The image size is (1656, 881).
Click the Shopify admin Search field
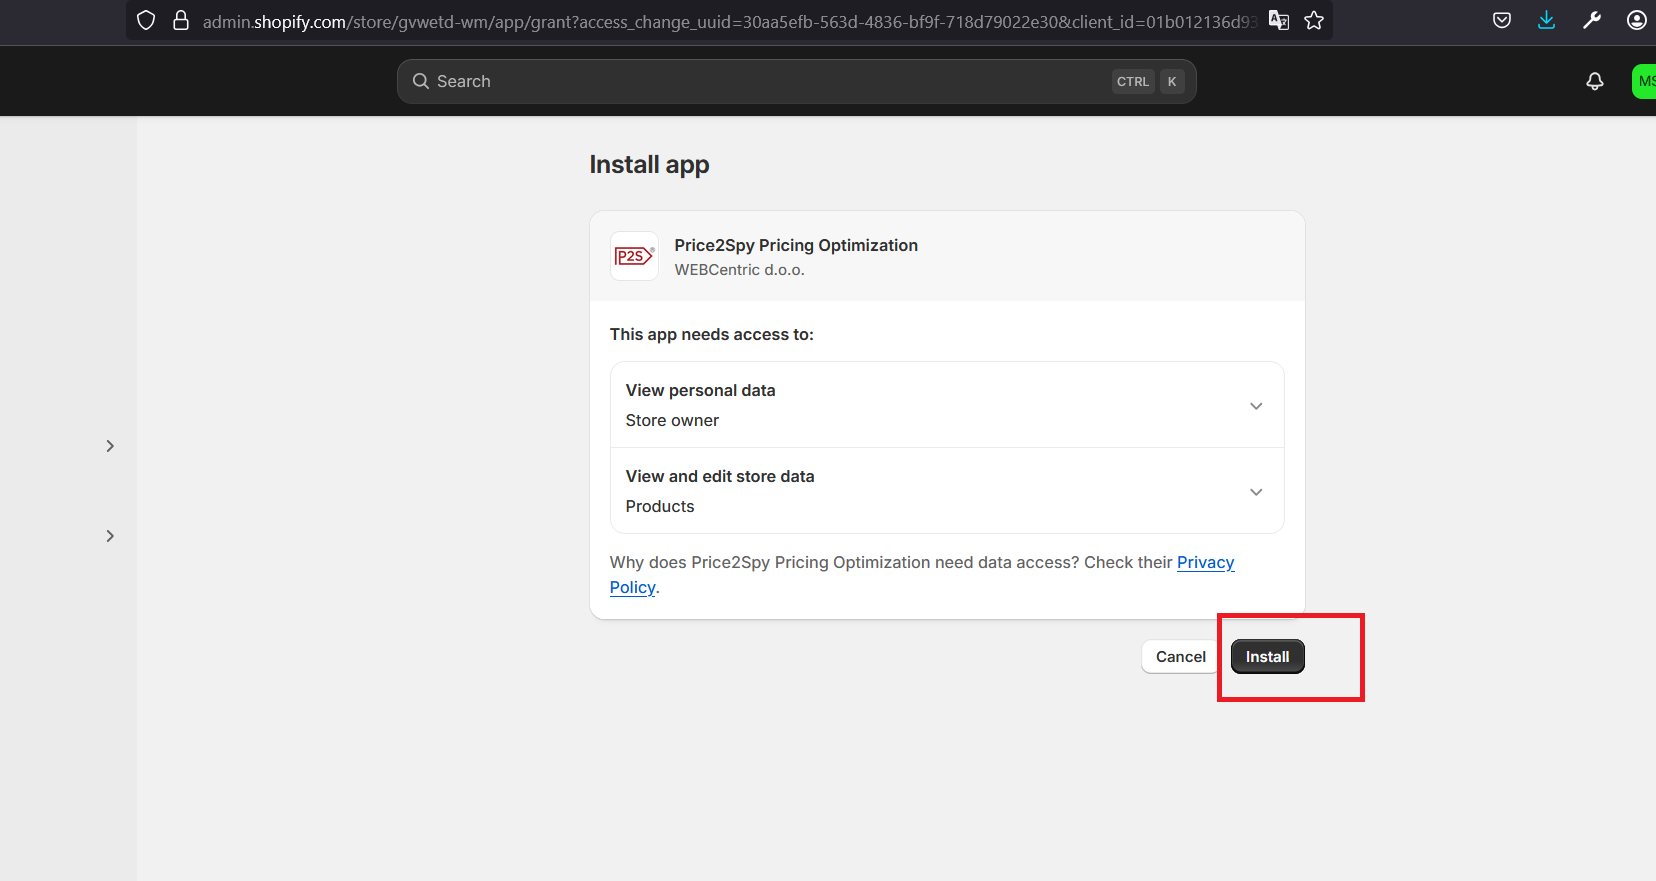point(796,81)
